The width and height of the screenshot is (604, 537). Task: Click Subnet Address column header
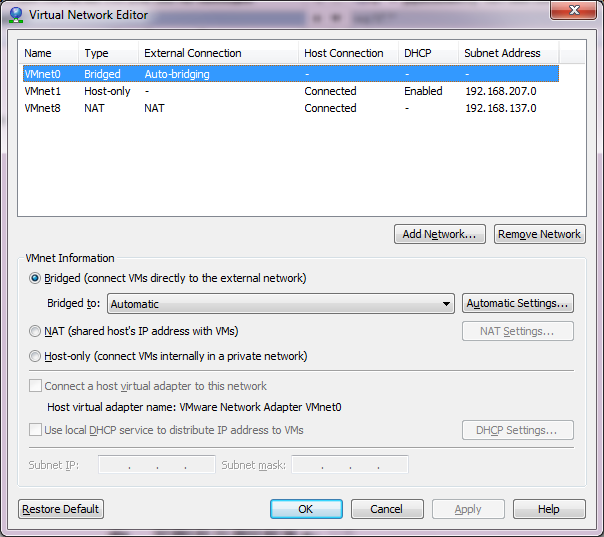[508, 53]
